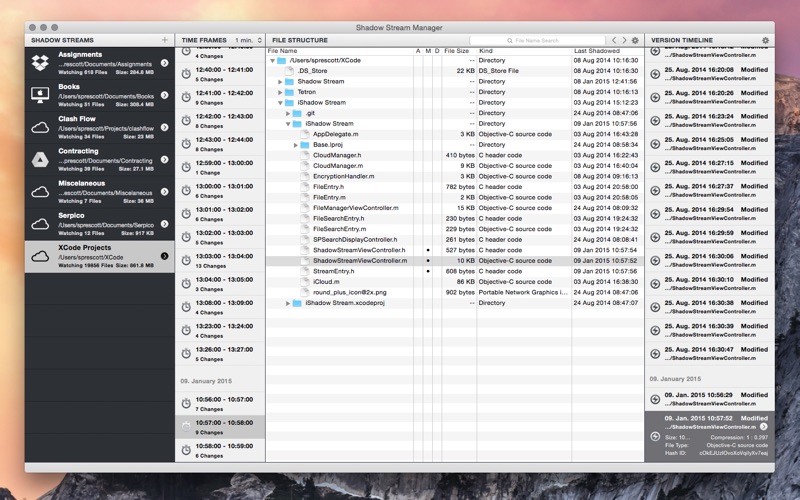Select version 25. Aug. 2014 16:25:05

[710, 143]
